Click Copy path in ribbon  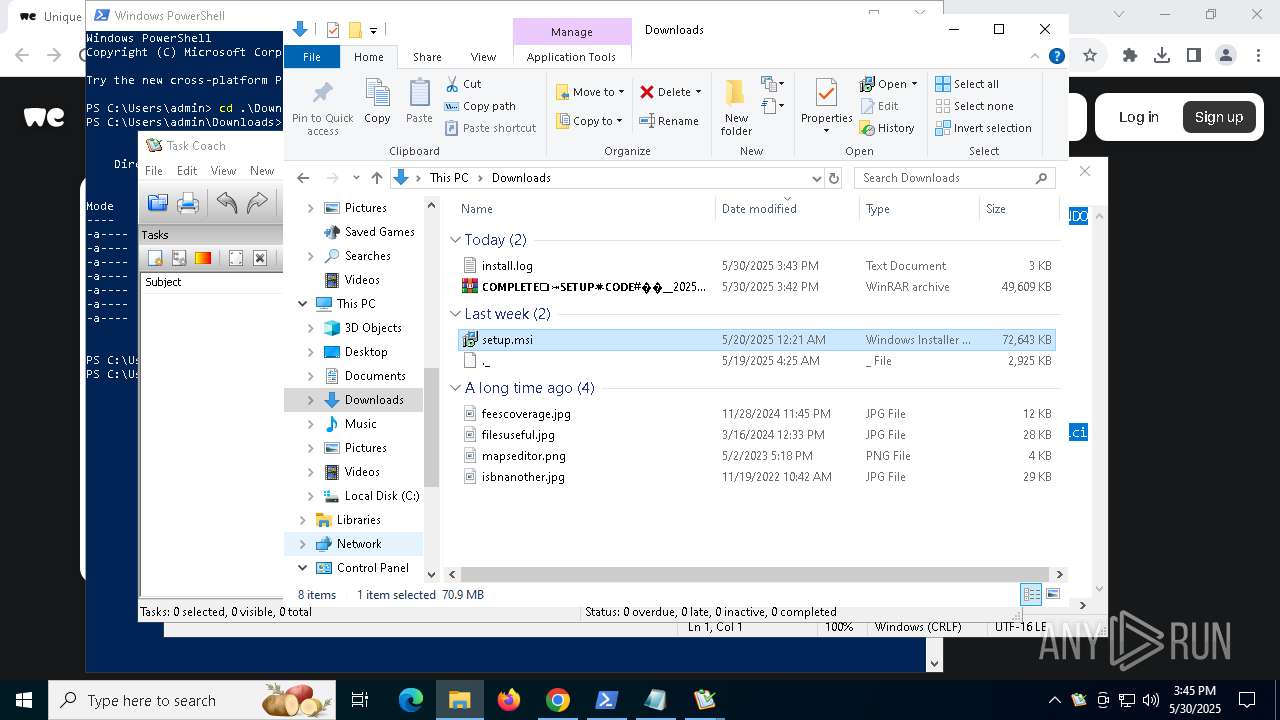[480, 106]
